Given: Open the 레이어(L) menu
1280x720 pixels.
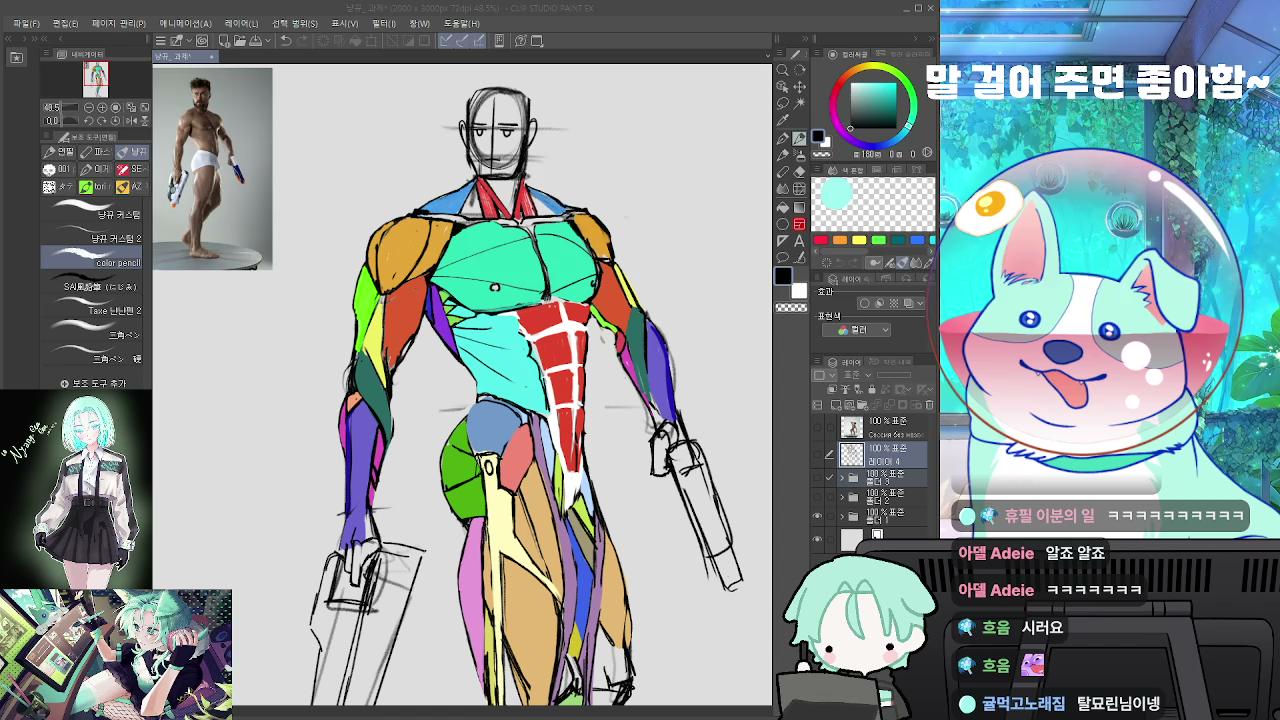Looking at the screenshot, I should 241,23.
